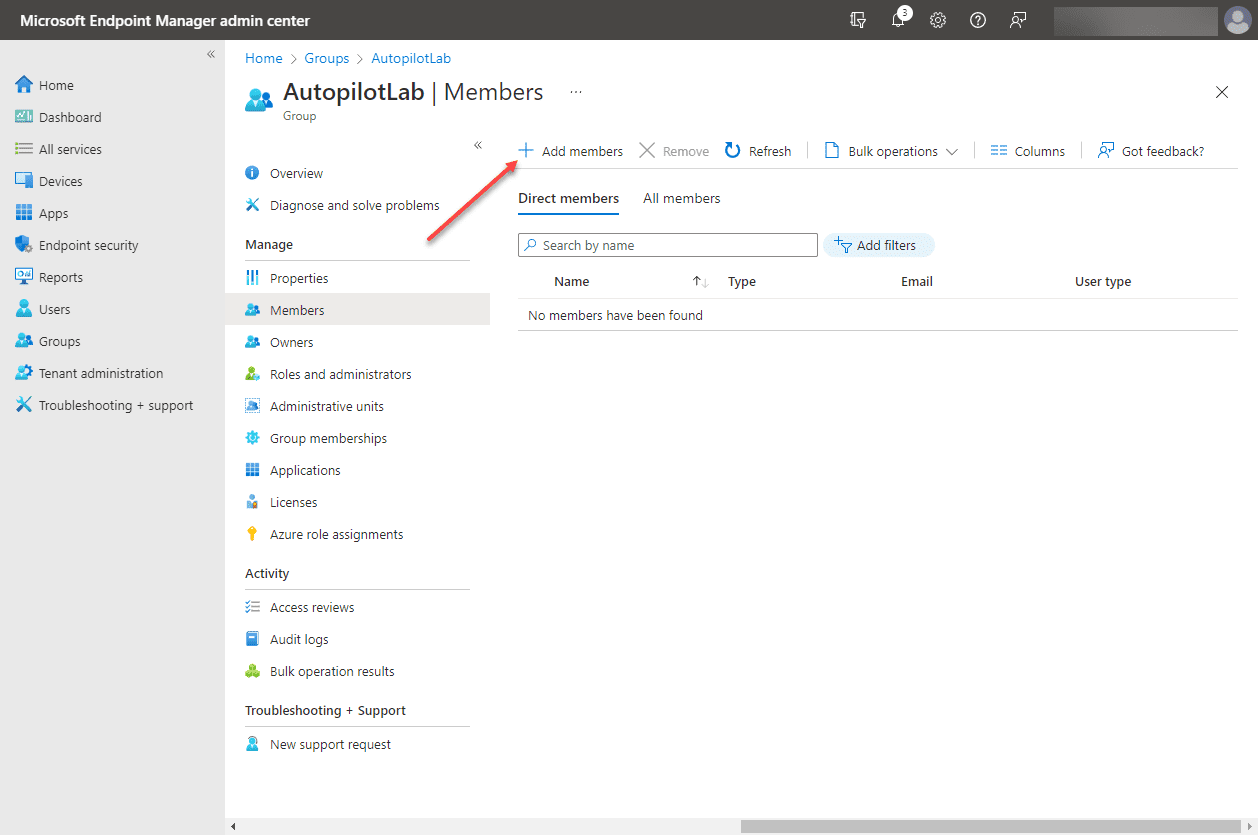
Task: Open the ellipsis menu next to AutopilotLab
Action: (575, 91)
